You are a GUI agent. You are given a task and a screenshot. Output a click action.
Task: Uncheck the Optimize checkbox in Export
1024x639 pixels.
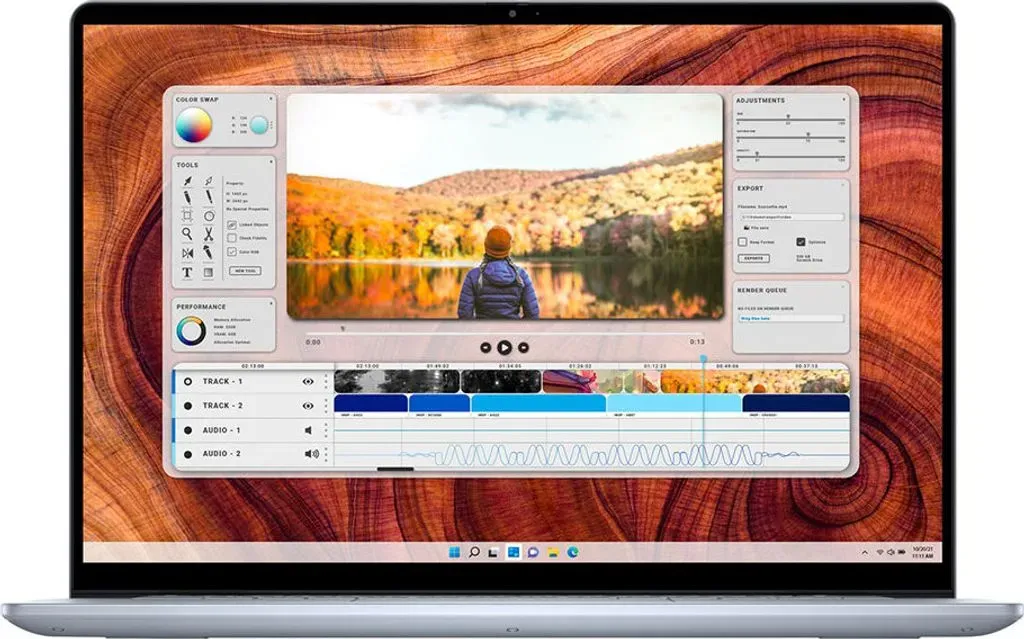pyautogui.click(x=801, y=242)
